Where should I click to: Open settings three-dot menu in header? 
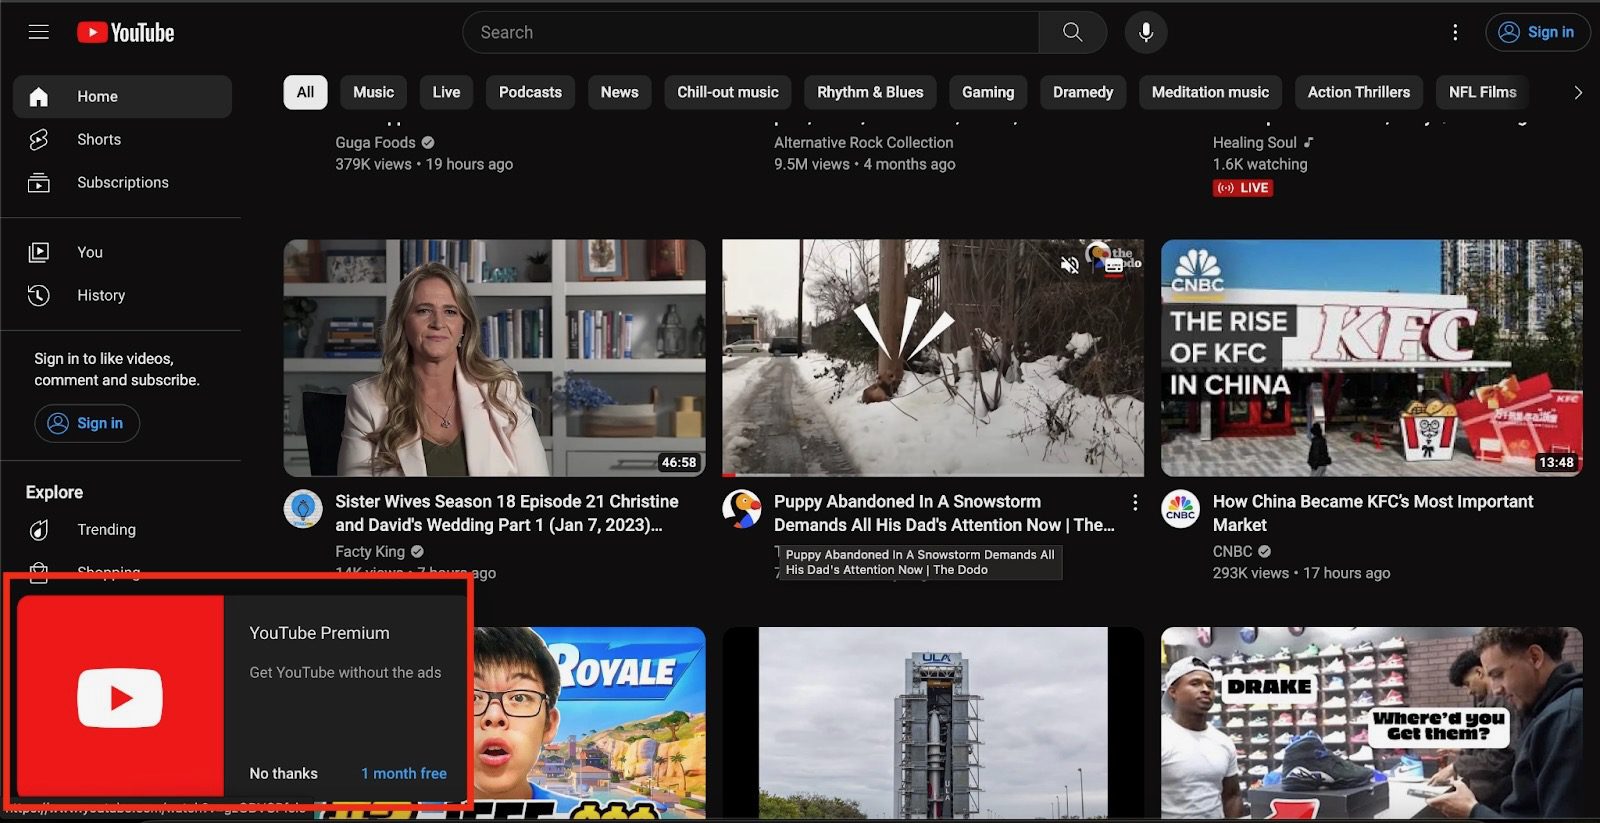1455,32
